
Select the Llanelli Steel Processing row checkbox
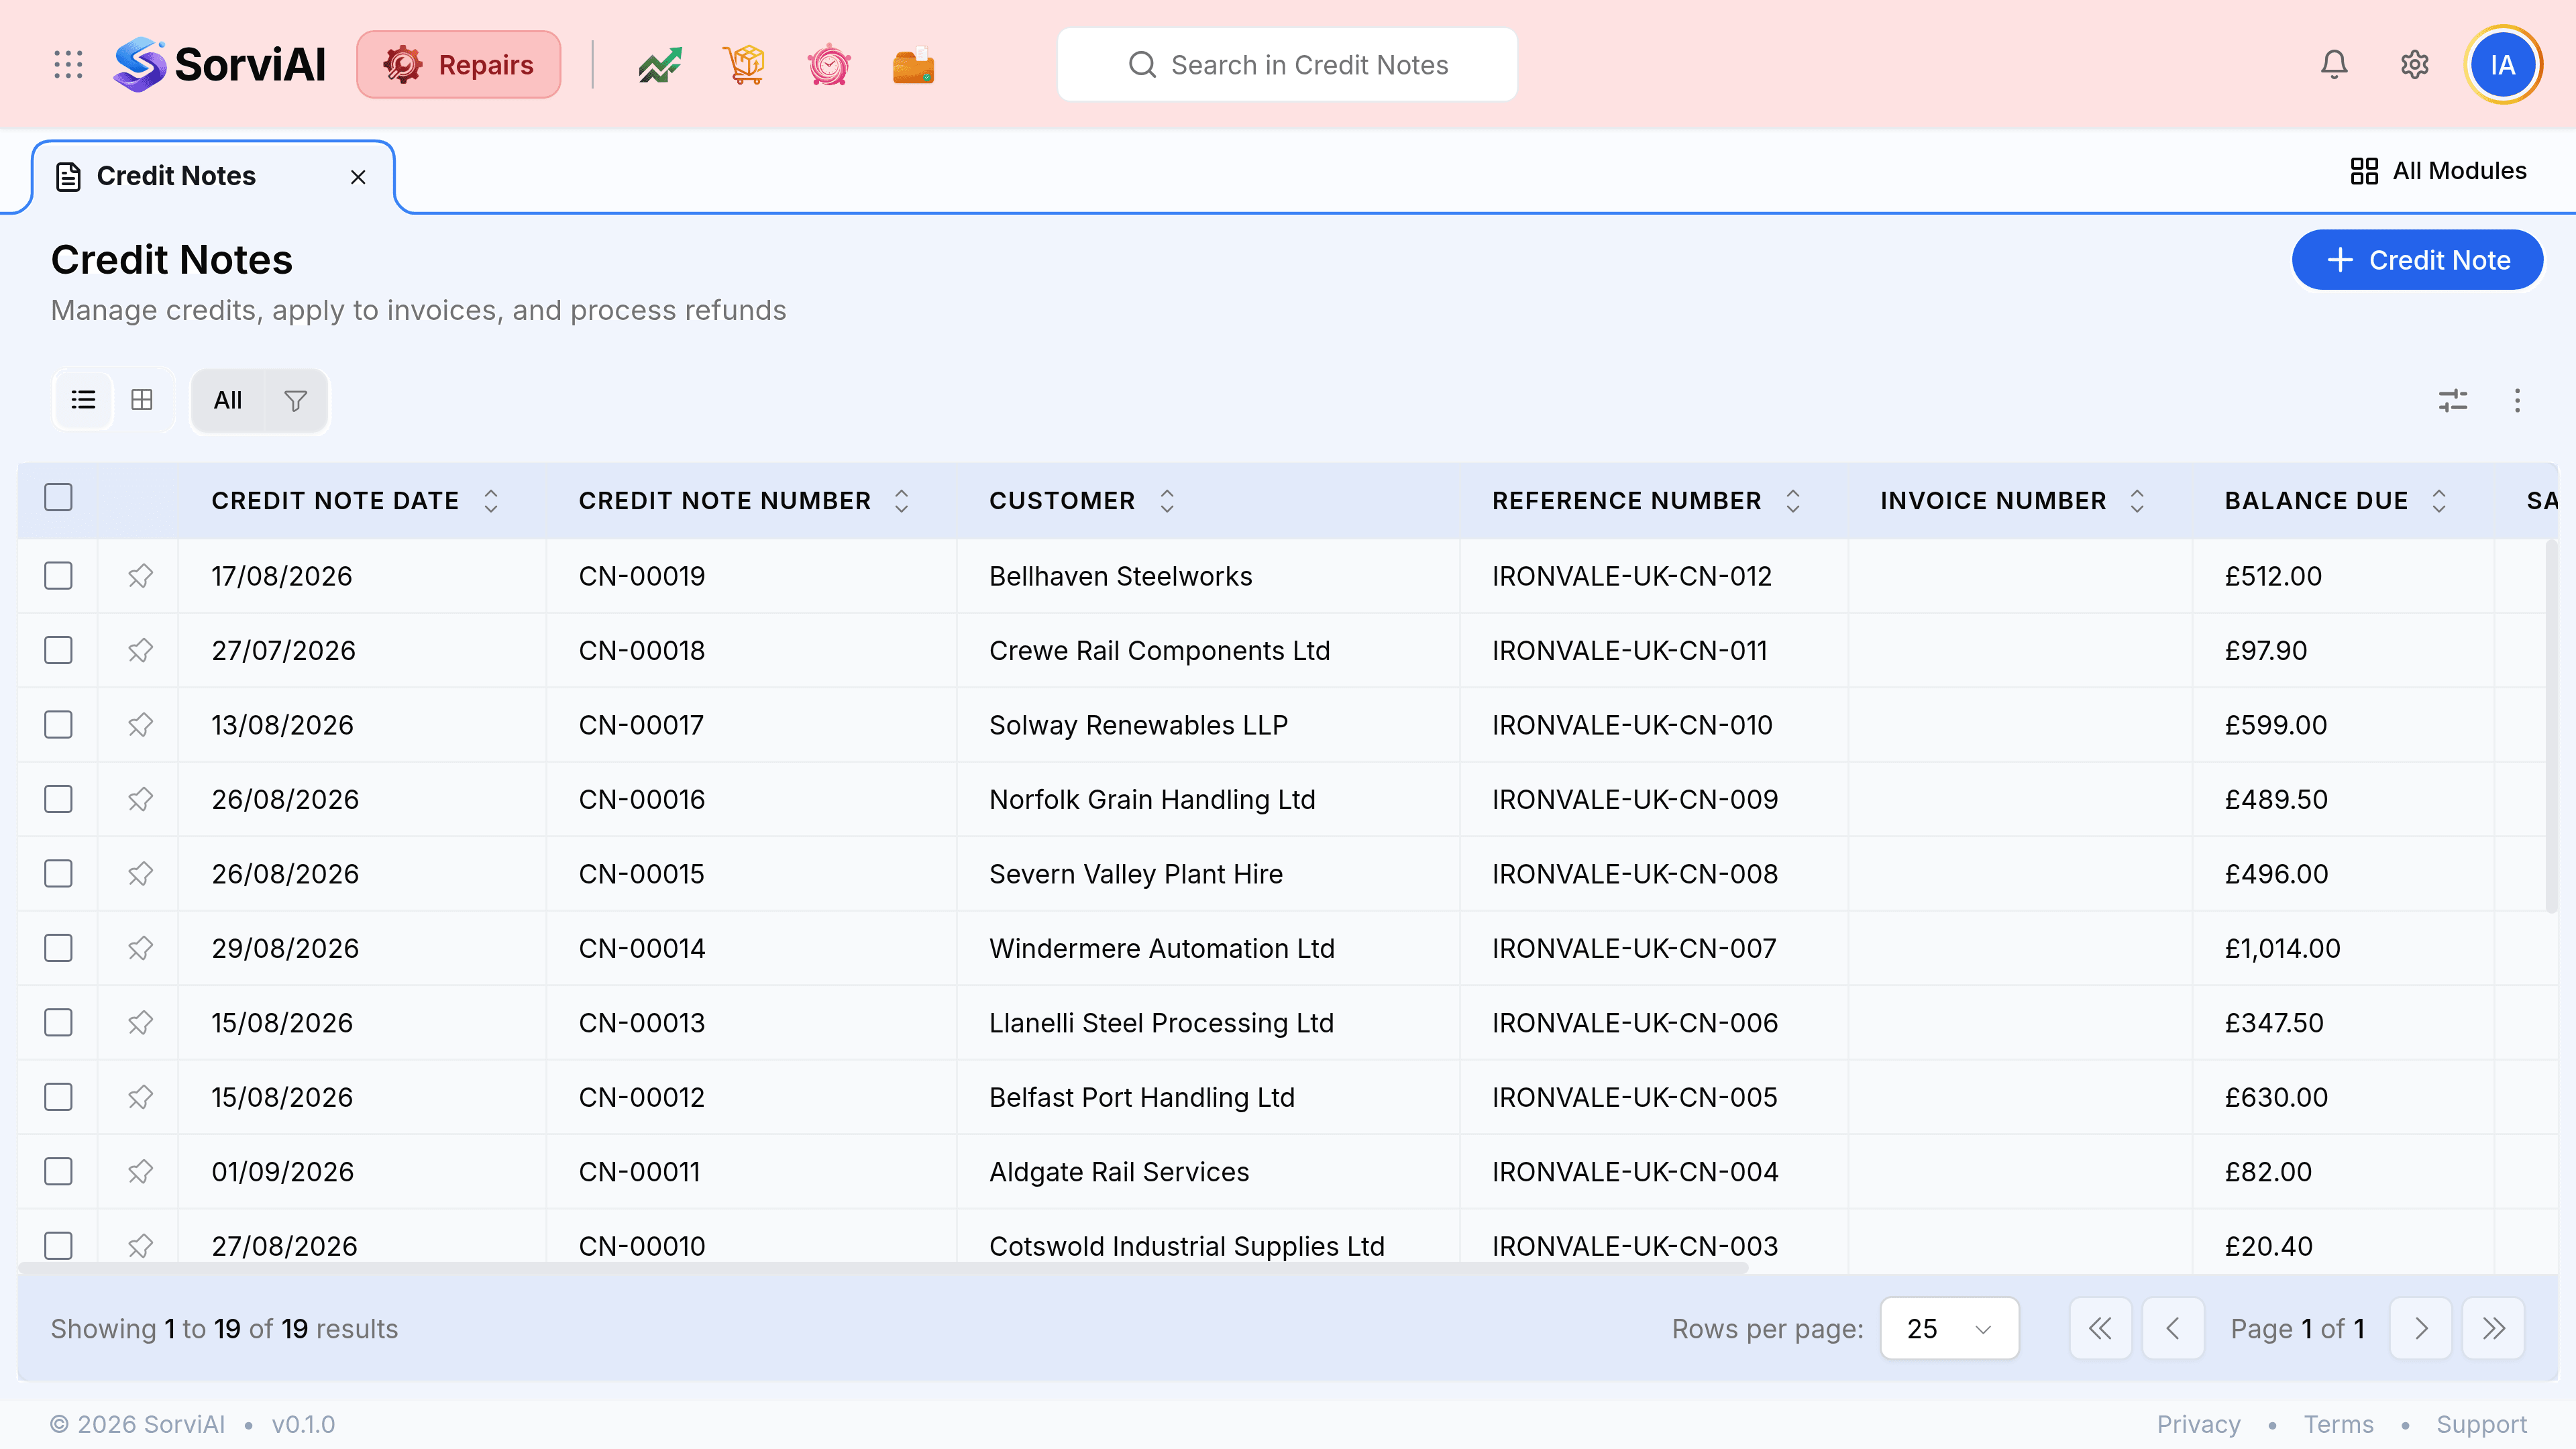pyautogui.click(x=59, y=1023)
